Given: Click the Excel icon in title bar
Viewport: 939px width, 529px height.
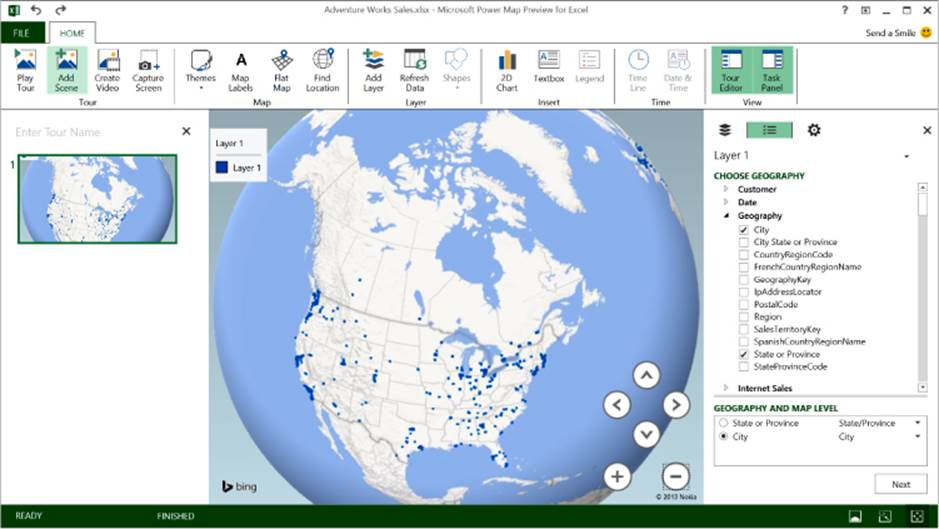Looking at the screenshot, I should [13, 10].
